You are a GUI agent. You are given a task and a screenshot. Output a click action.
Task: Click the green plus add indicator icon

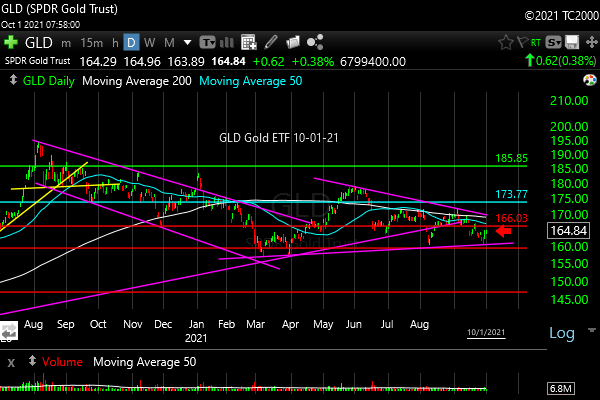click(x=11, y=42)
